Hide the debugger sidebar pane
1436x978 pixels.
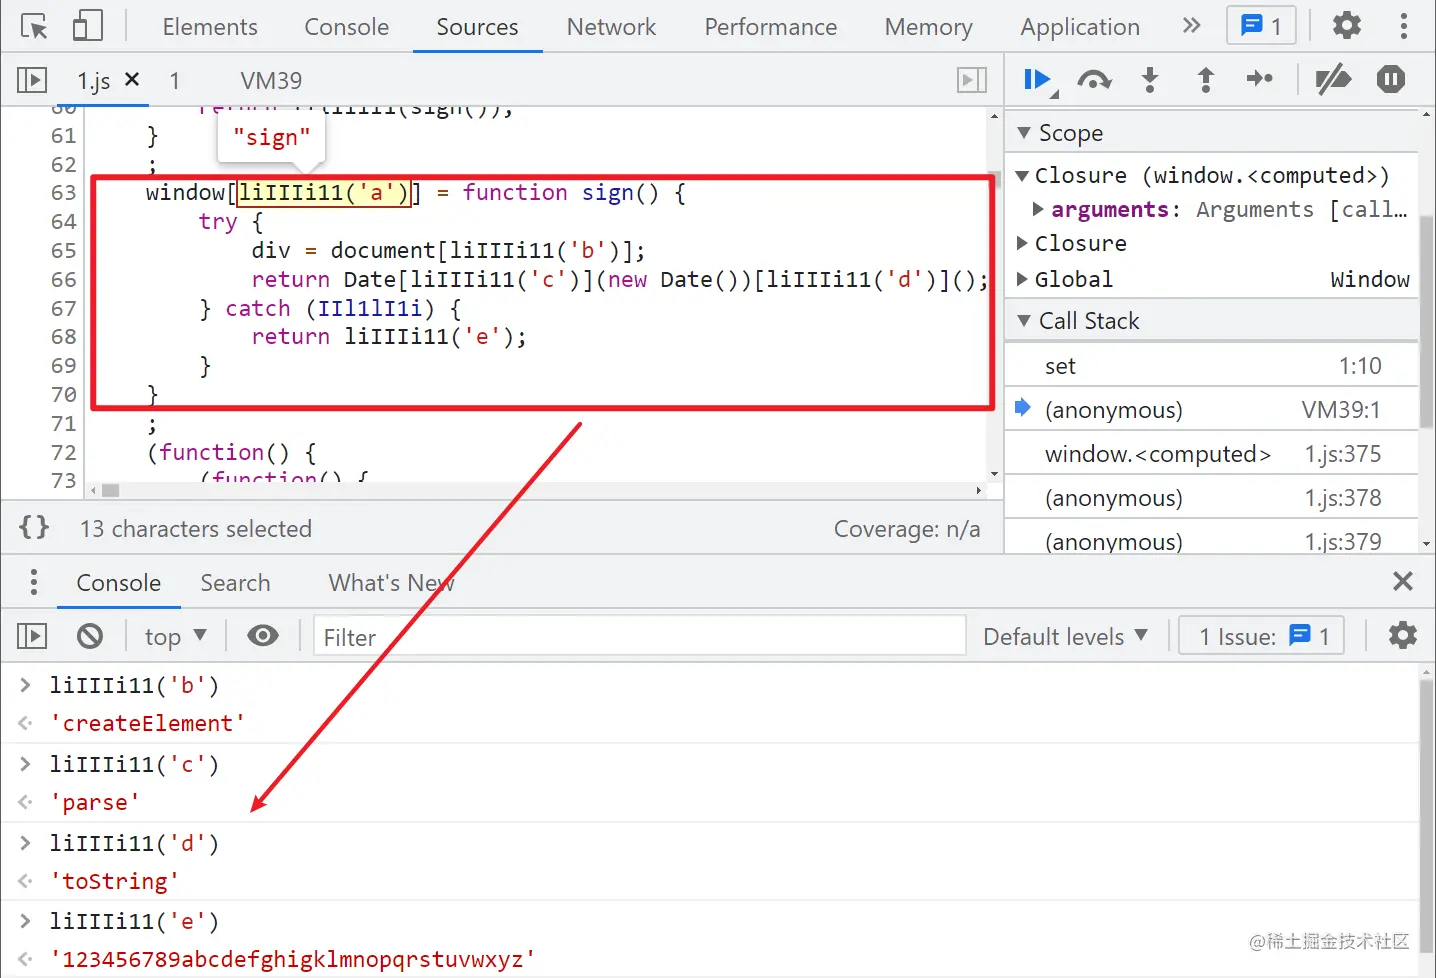click(x=972, y=80)
